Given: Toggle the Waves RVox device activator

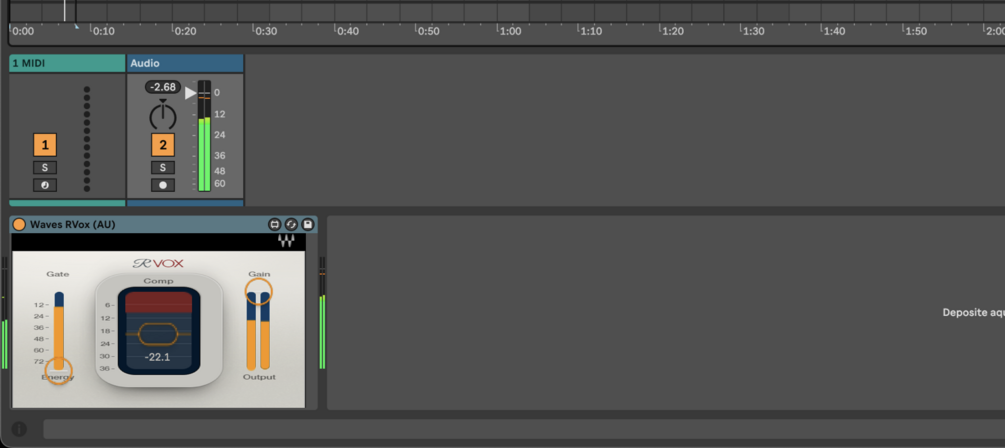Looking at the screenshot, I should tap(19, 224).
